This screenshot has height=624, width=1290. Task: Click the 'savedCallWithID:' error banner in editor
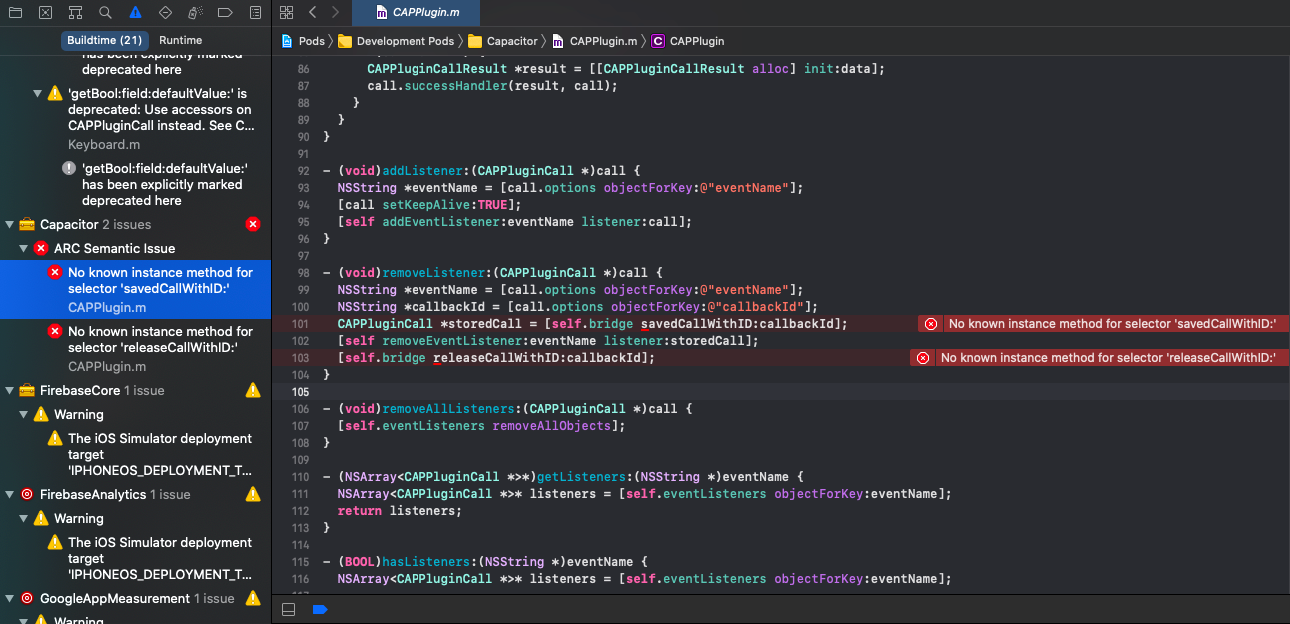coord(1104,324)
